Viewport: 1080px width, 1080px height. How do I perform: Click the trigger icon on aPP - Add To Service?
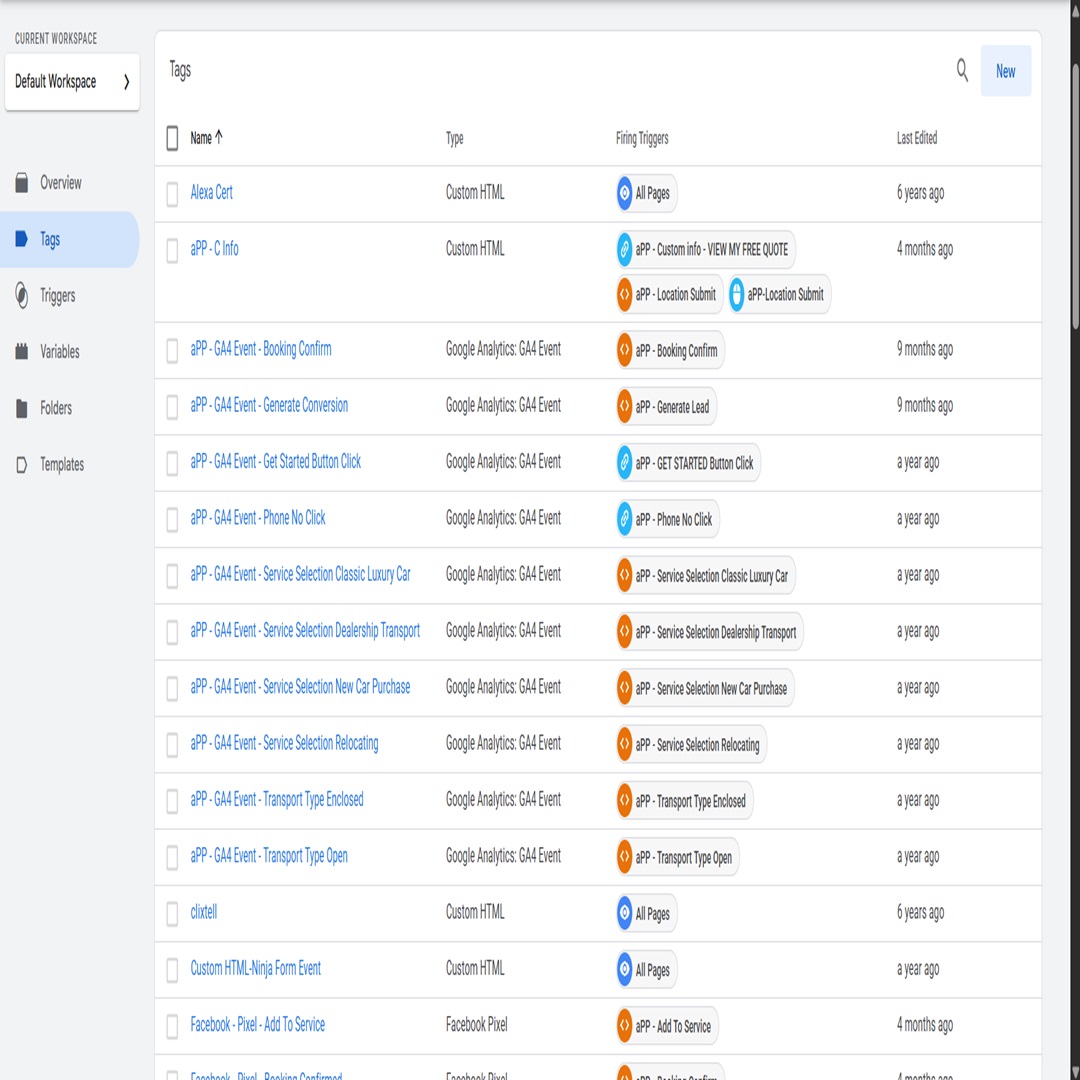[622, 1025]
